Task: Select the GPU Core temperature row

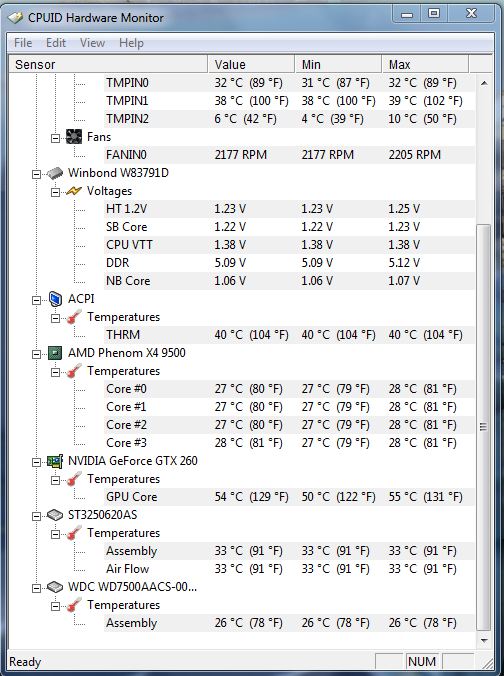Action: [x=289, y=497]
